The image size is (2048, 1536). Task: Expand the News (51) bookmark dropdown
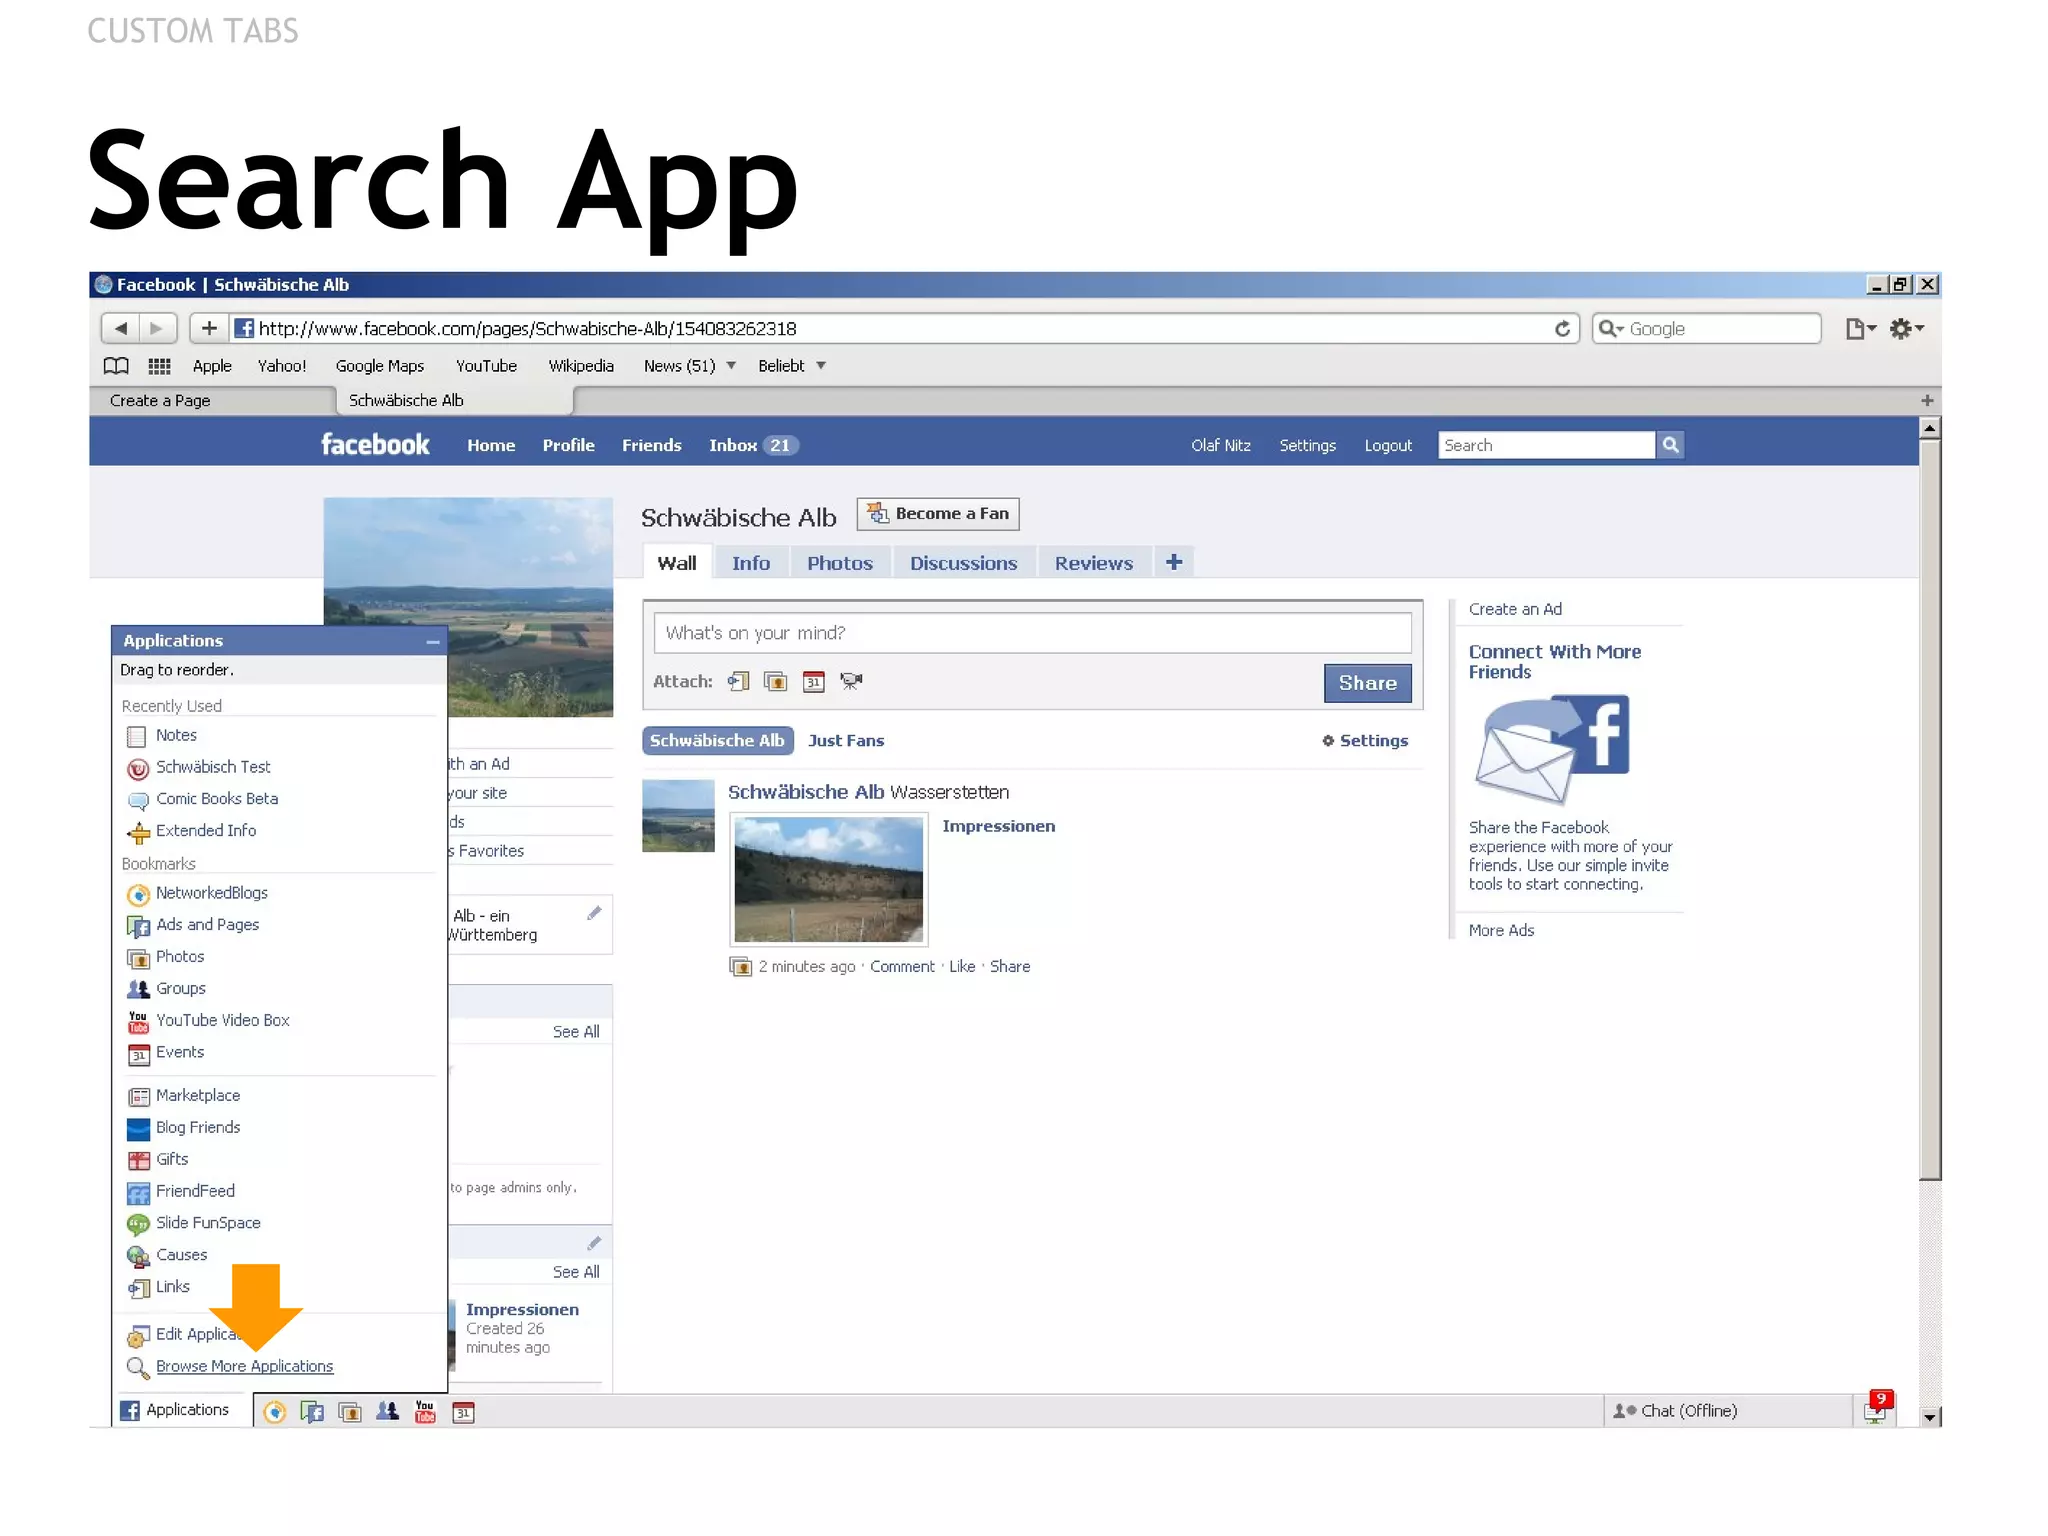731,366
